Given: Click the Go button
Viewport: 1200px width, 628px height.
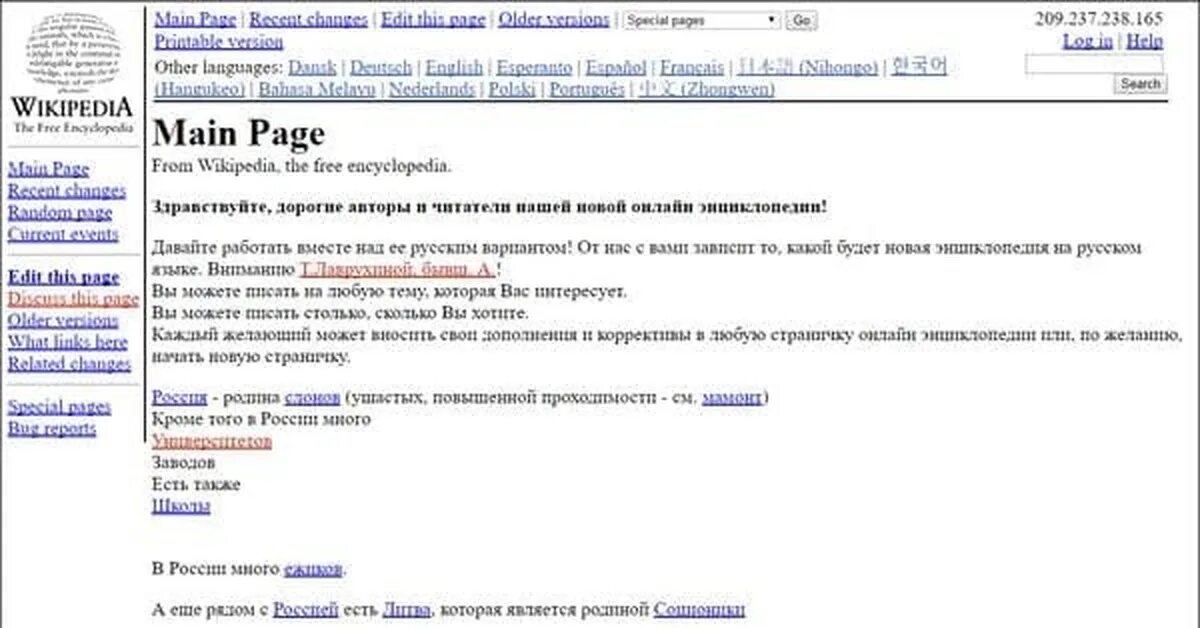Looking at the screenshot, I should [801, 20].
